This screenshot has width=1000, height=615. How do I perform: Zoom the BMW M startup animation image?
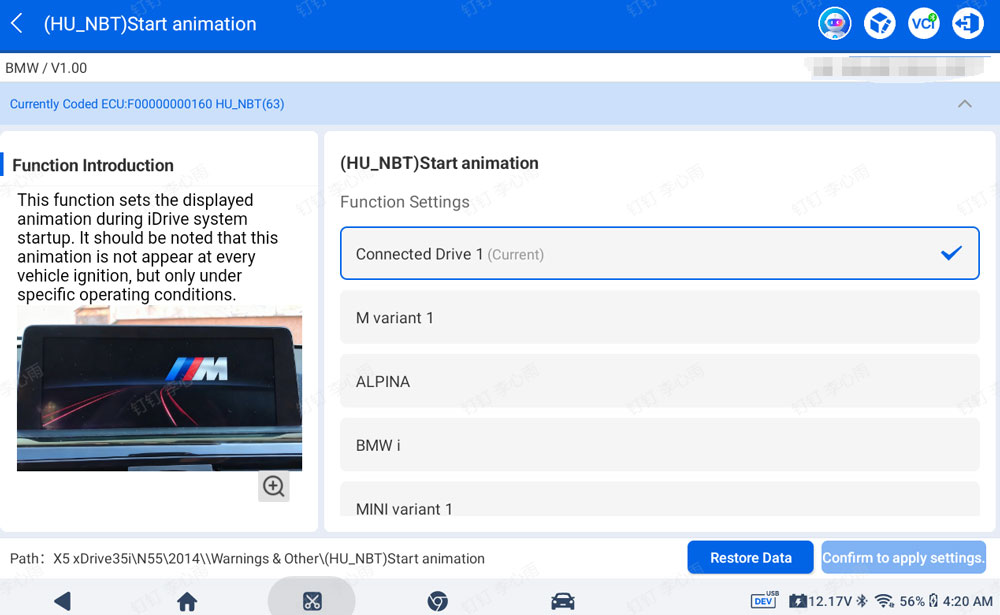click(x=274, y=486)
